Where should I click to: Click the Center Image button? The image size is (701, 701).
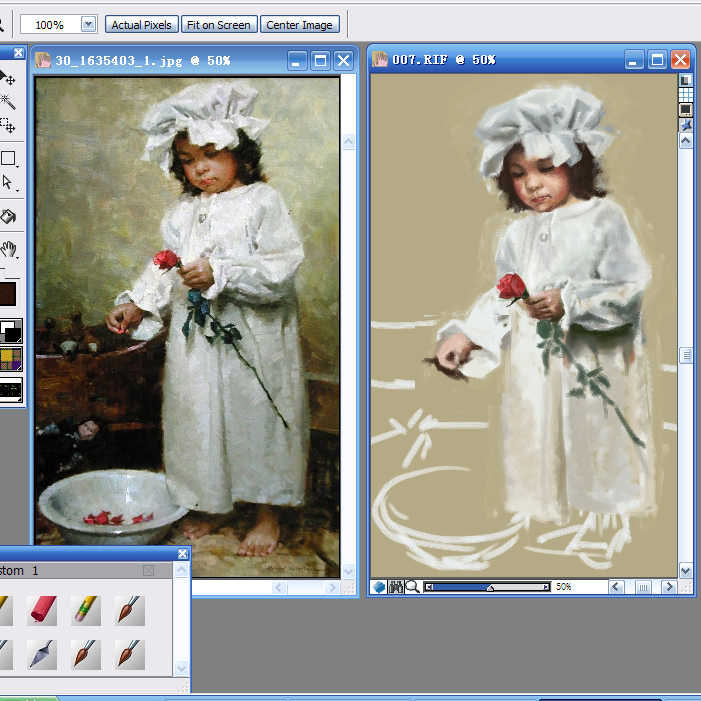click(x=299, y=25)
